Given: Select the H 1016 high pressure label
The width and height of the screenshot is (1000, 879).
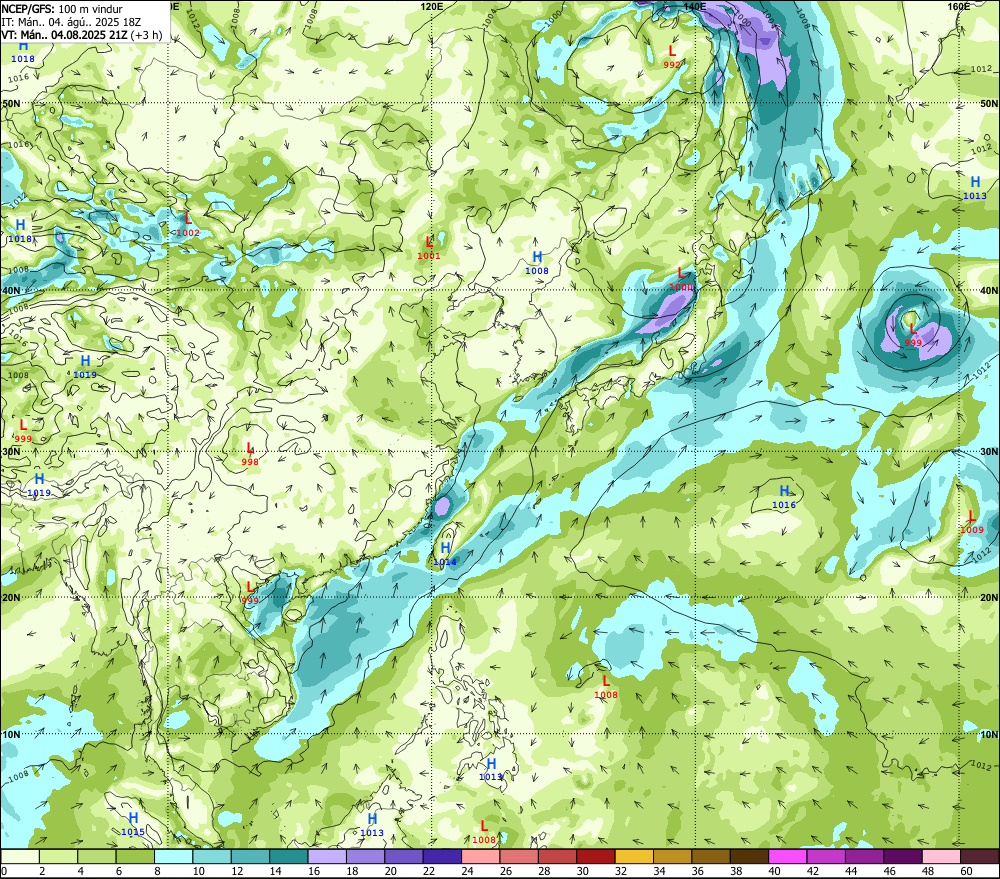Looking at the screenshot, I should 784,497.
